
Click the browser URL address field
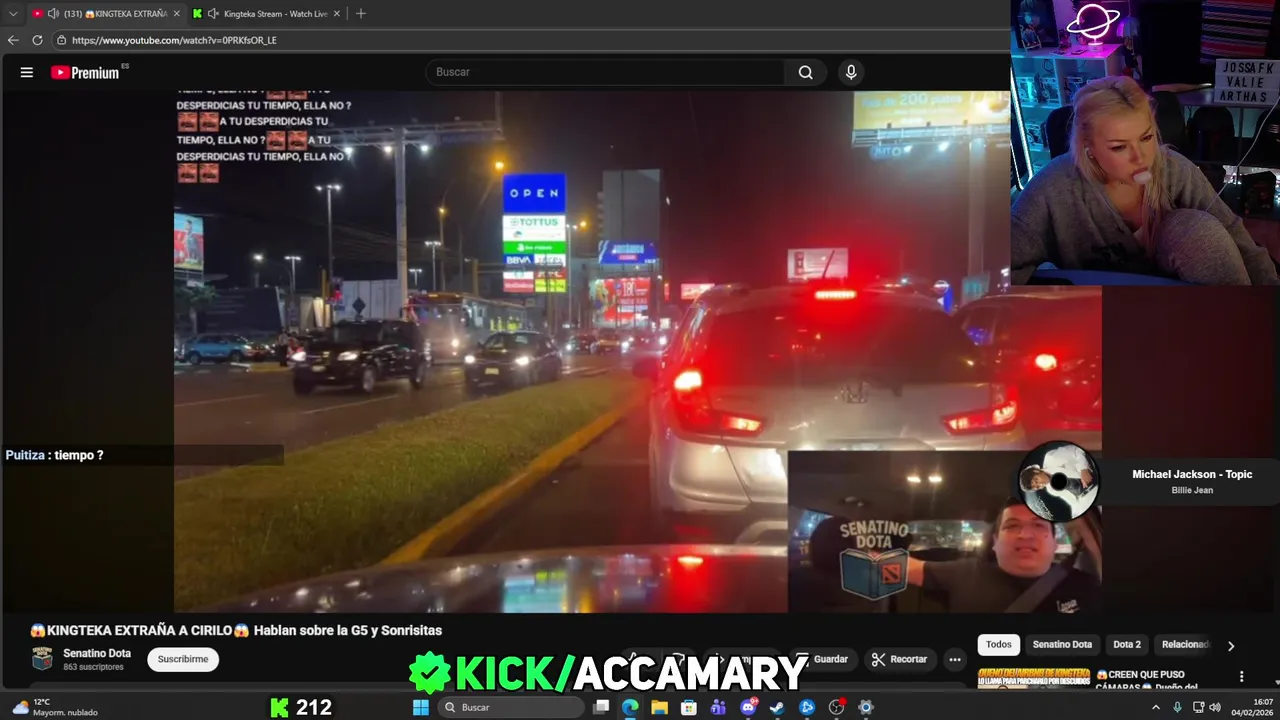(x=530, y=40)
